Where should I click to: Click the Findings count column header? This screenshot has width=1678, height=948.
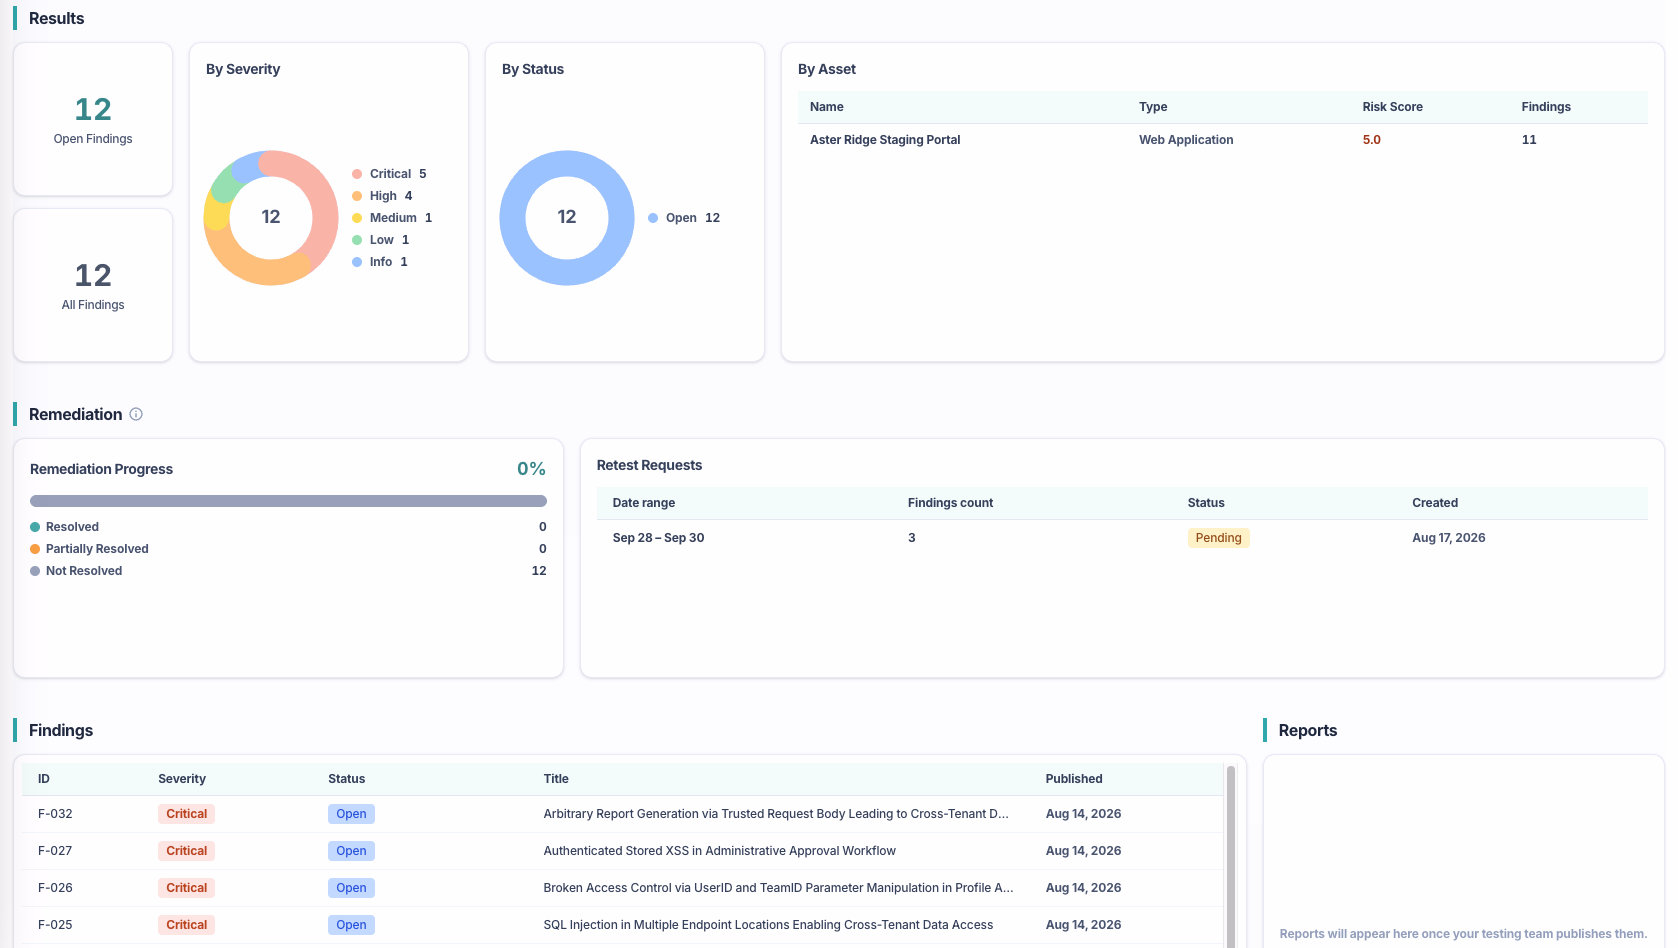click(950, 503)
